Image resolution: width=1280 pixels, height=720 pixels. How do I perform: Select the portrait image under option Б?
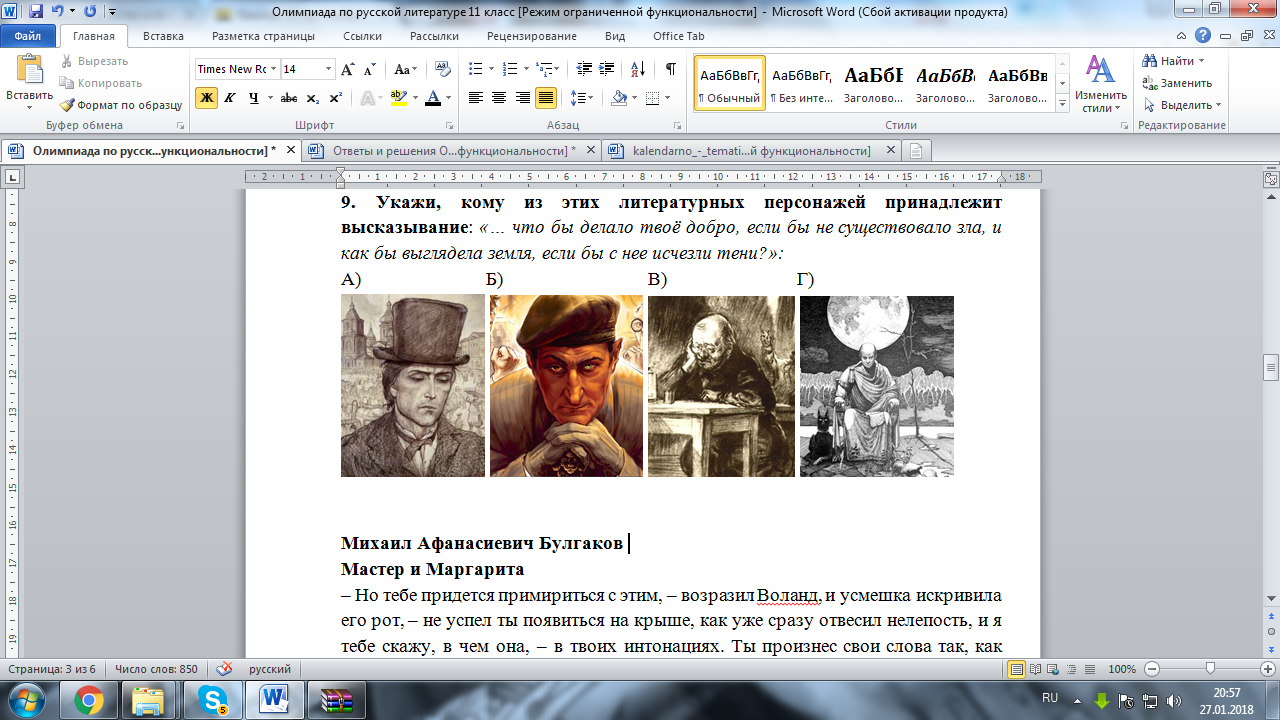[x=566, y=386]
